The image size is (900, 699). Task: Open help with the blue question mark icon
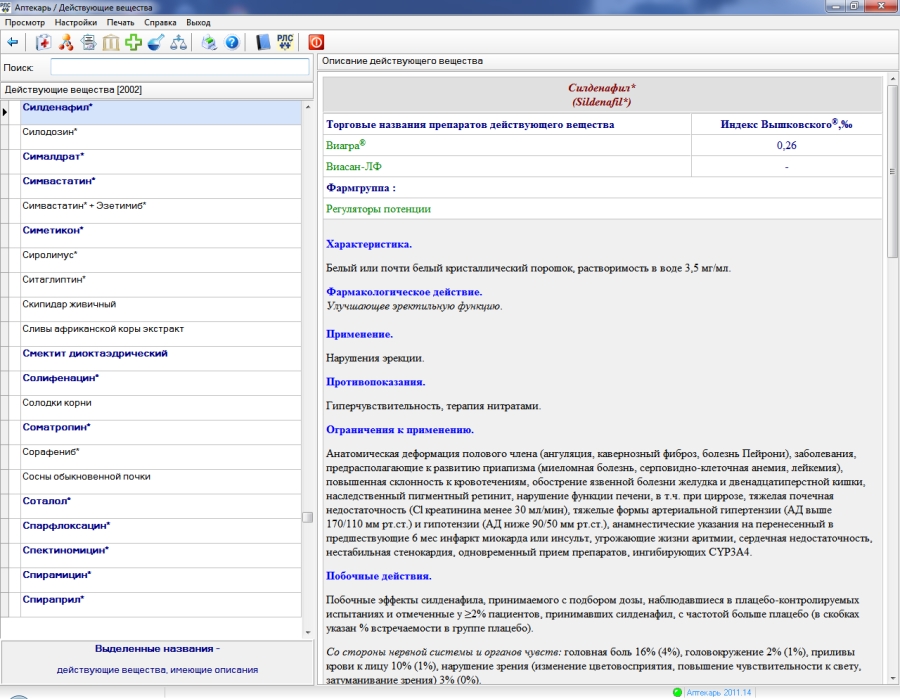[x=232, y=42]
